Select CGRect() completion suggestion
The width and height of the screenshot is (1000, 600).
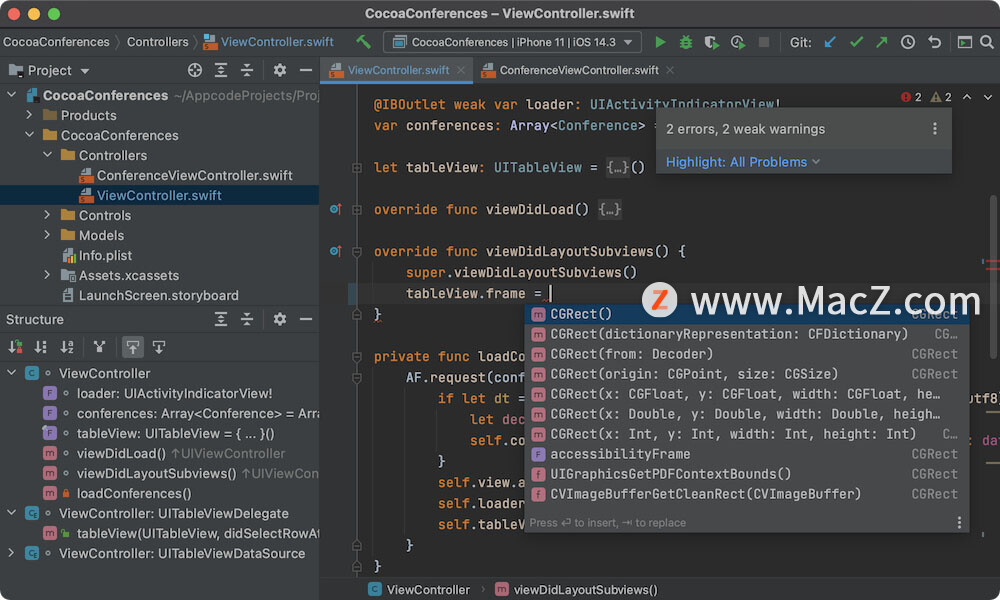pyautogui.click(x=747, y=314)
